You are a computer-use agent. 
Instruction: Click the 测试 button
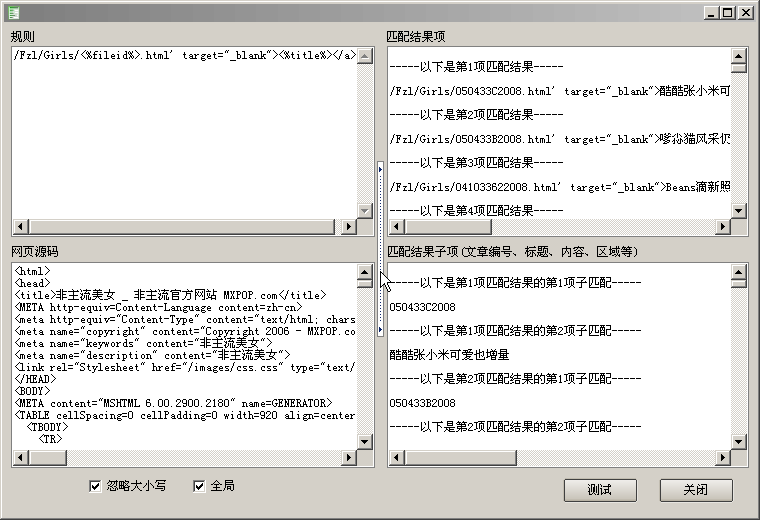600,490
